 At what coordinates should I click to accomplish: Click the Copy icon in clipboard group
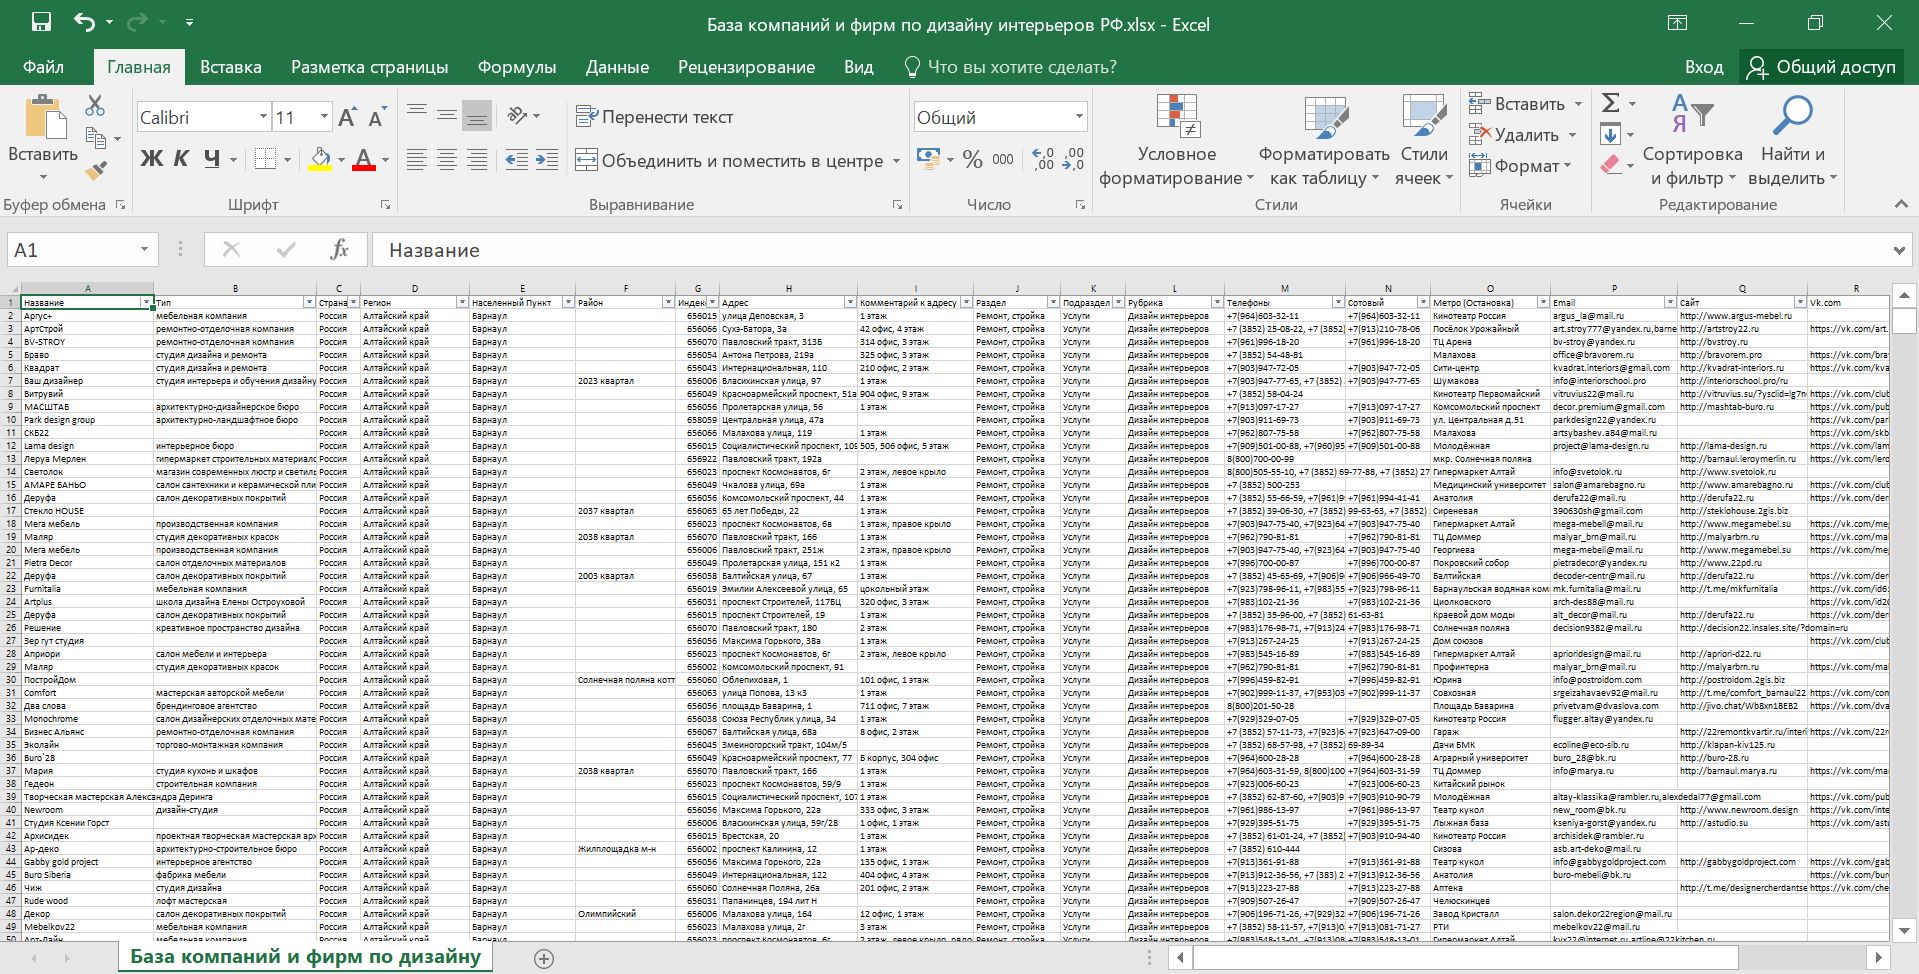click(x=96, y=138)
